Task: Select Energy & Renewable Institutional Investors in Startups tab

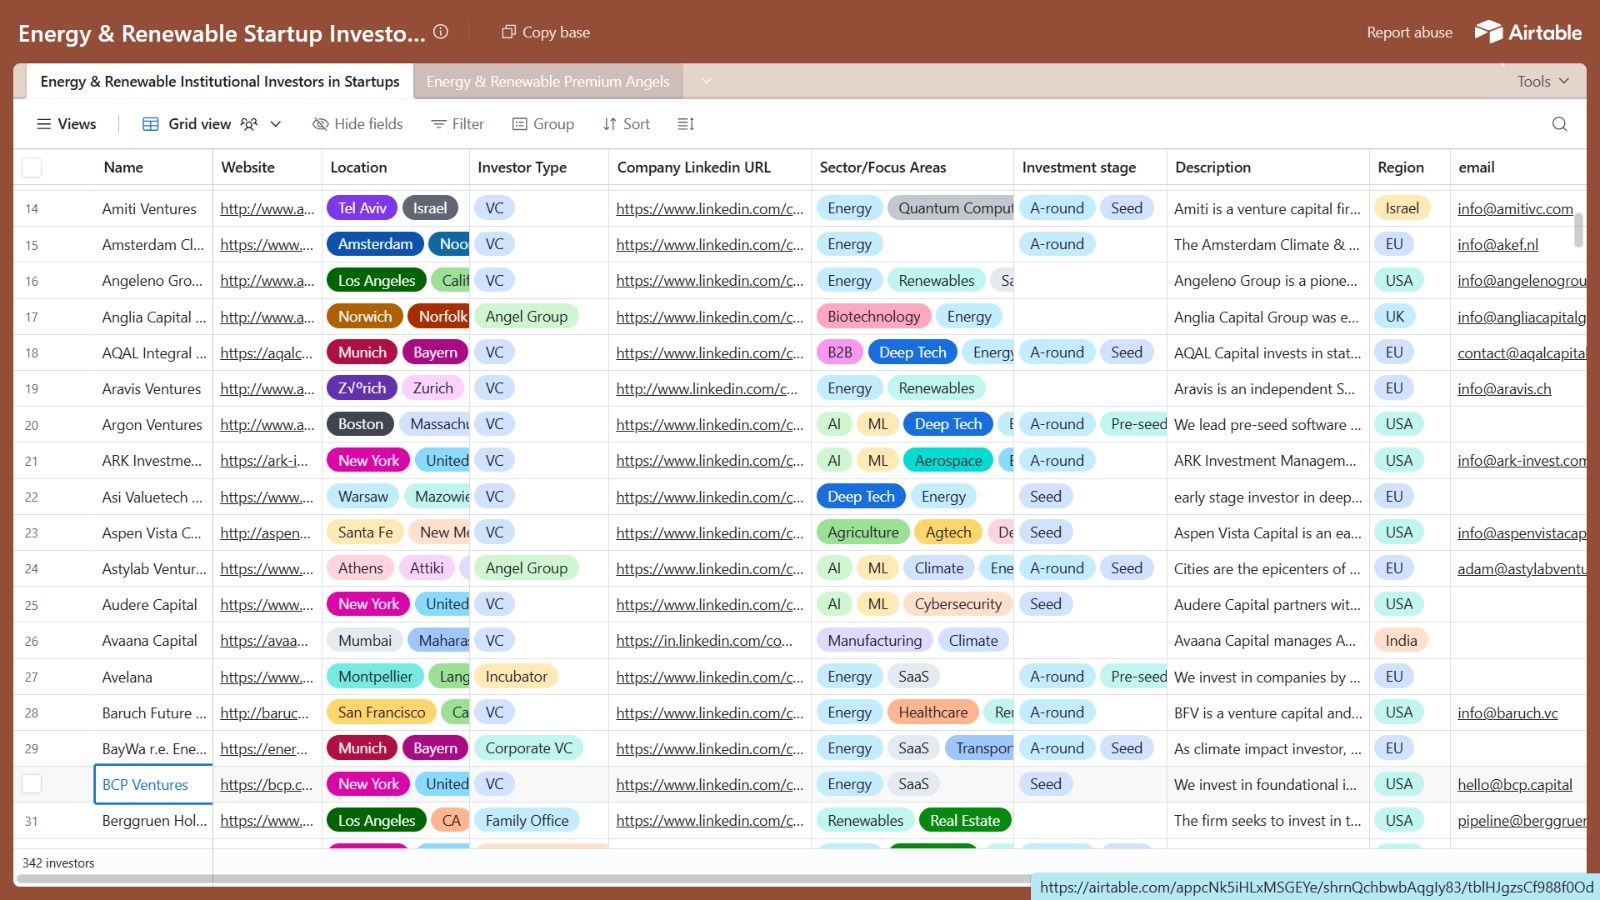Action: click(220, 81)
